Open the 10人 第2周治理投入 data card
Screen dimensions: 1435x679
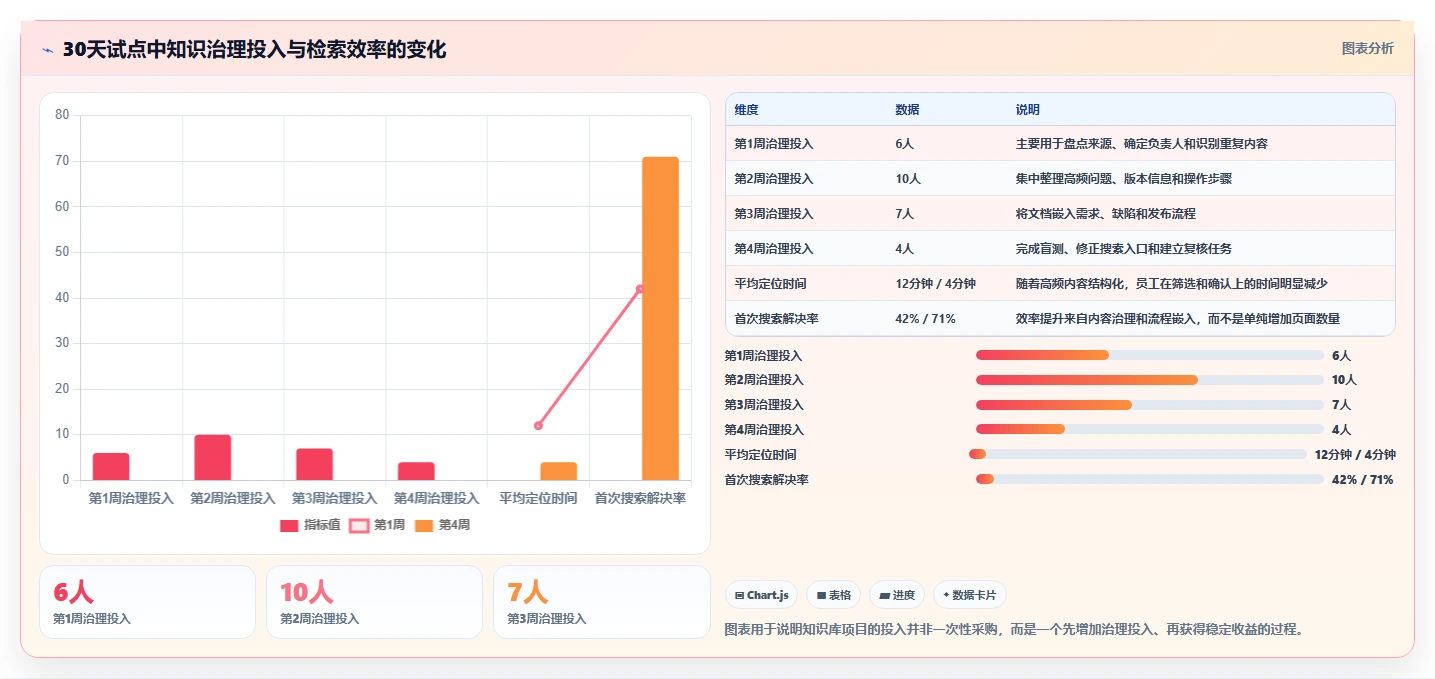click(375, 602)
